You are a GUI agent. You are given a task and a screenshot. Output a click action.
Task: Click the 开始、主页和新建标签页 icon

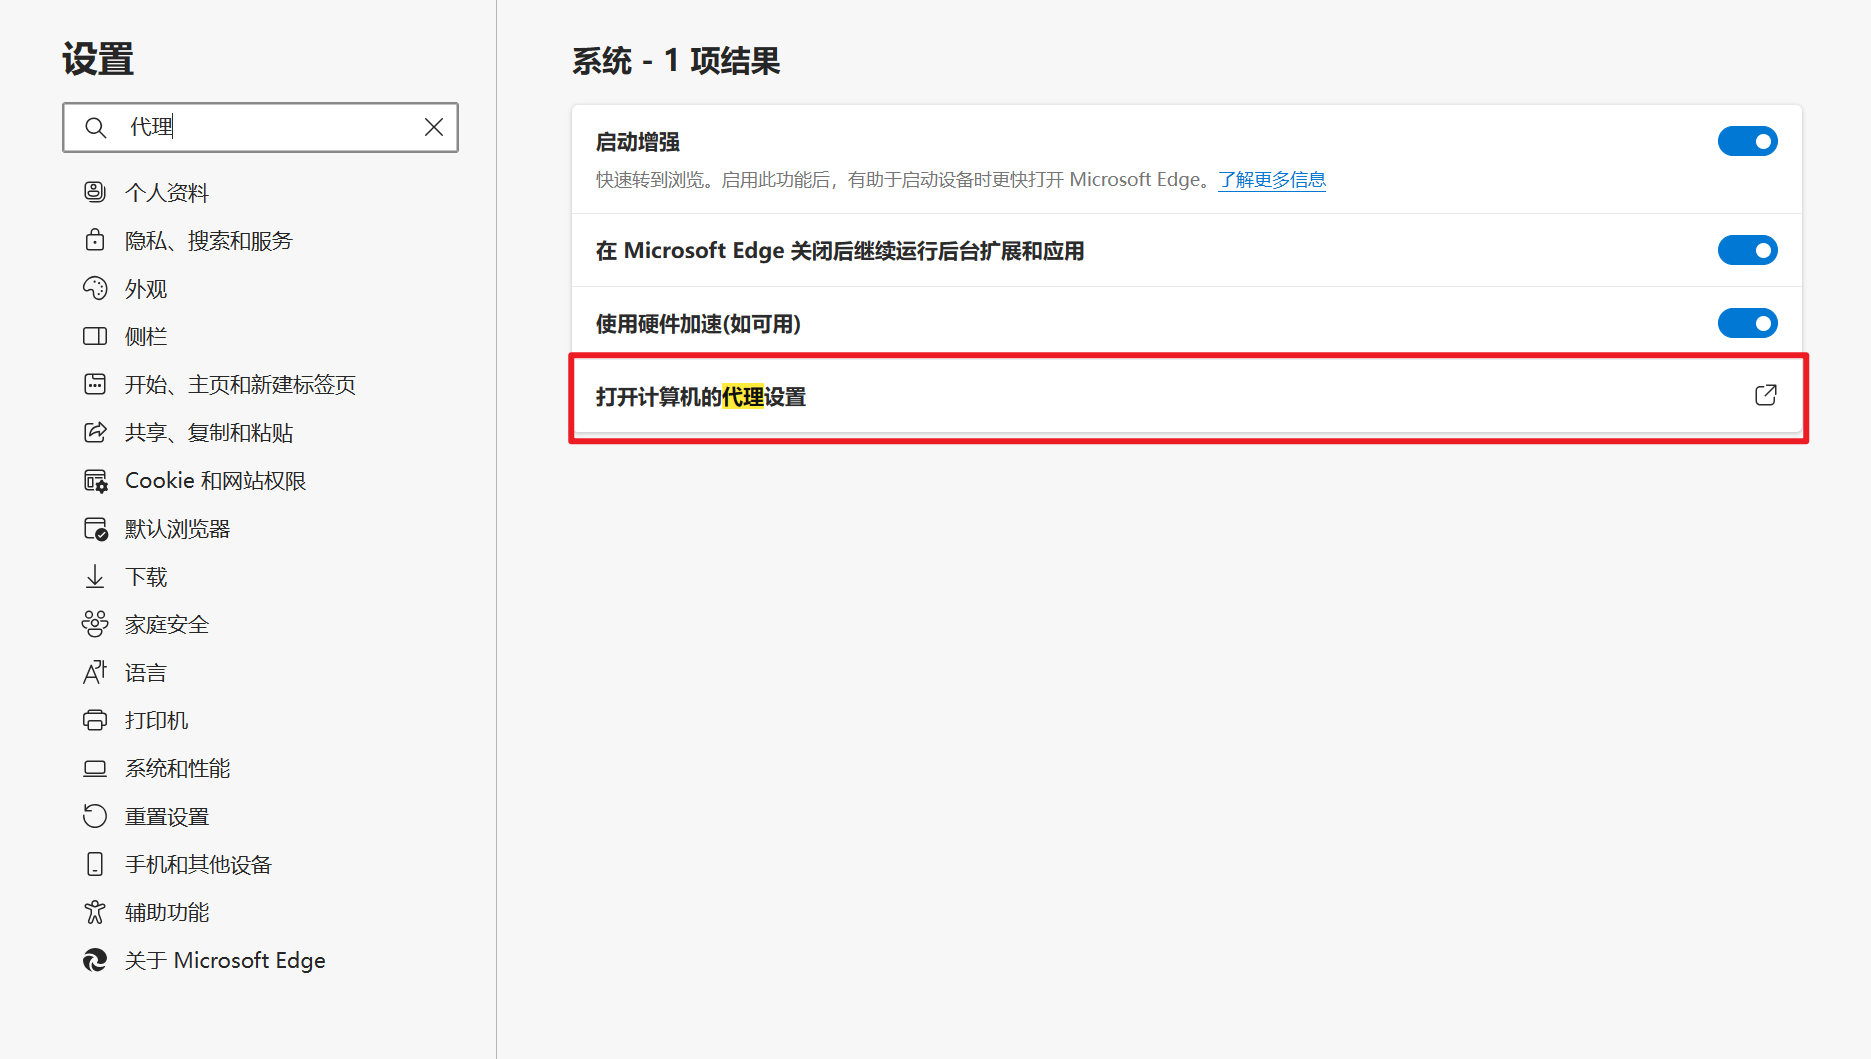click(x=95, y=384)
